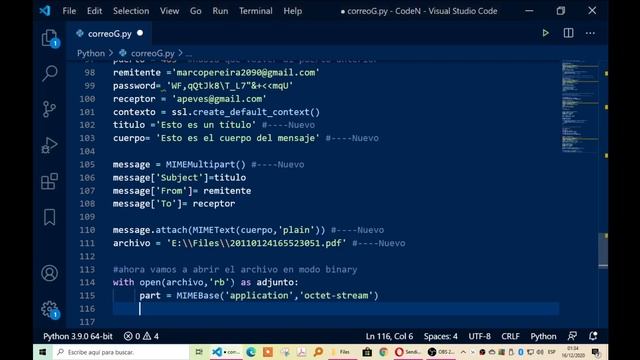Switch to OBS Studio on taskbar
This screenshot has height=360, width=640.
point(441,352)
